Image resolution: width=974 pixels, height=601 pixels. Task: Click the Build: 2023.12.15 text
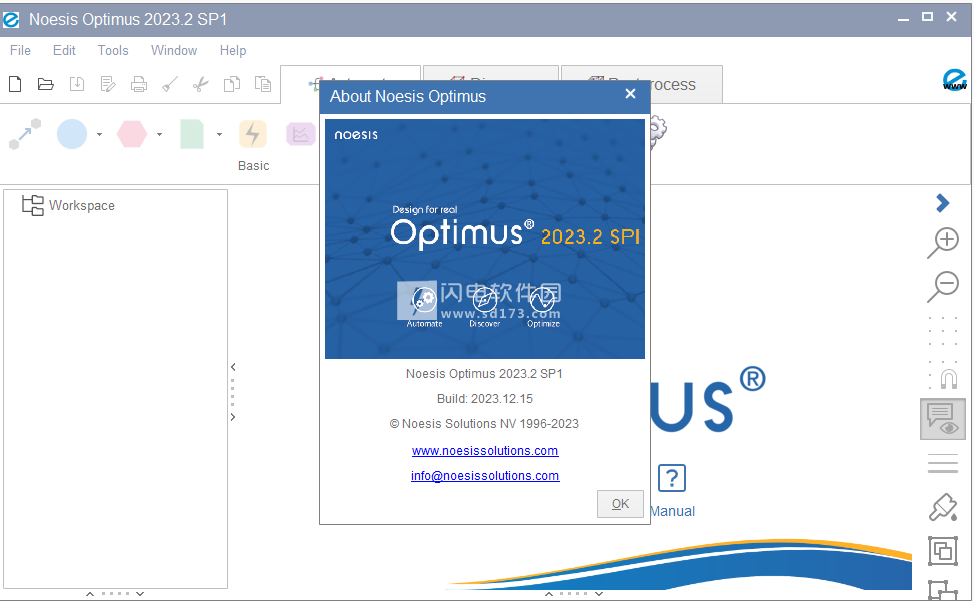[x=485, y=399]
